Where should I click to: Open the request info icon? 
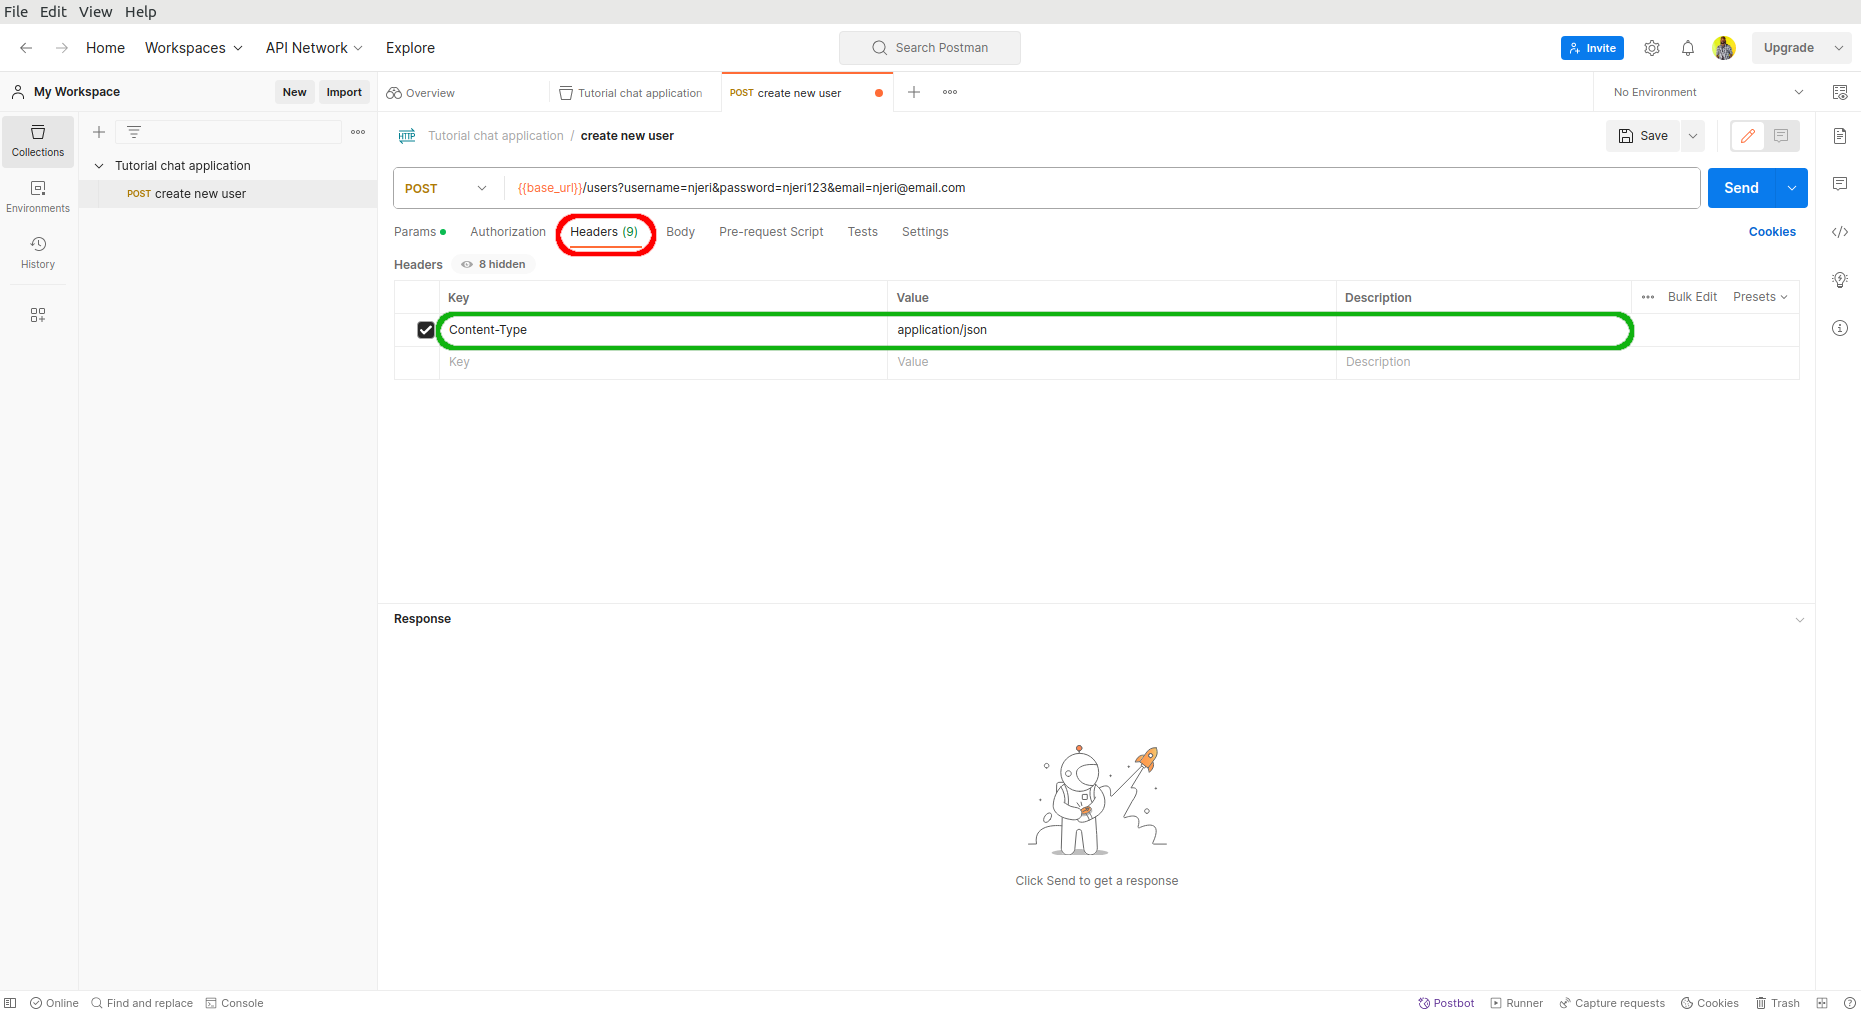(x=1840, y=328)
